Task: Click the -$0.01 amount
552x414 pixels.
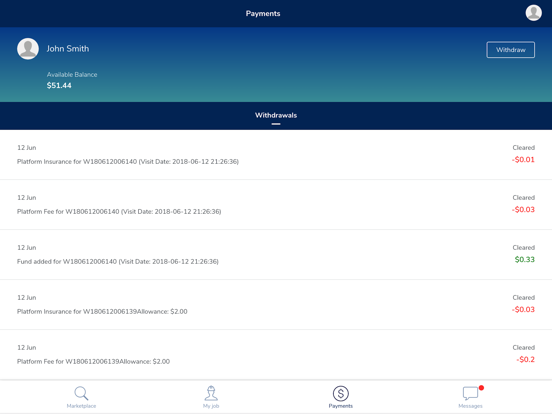Action: [523, 159]
